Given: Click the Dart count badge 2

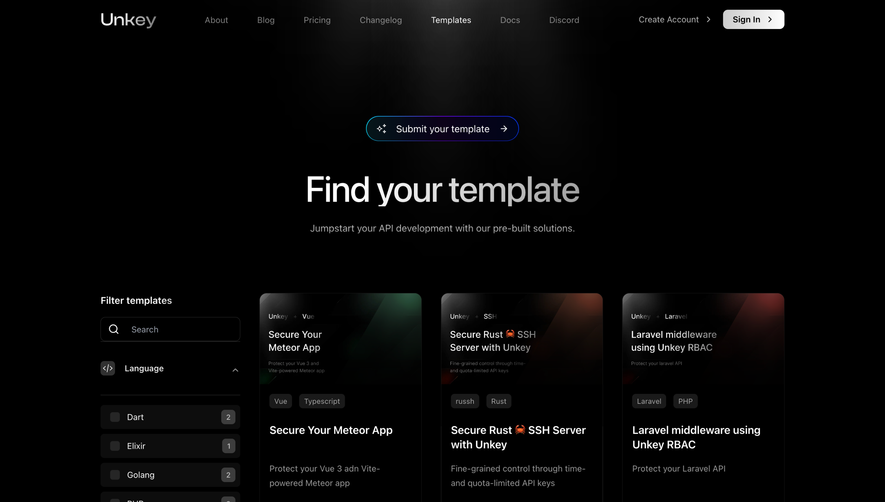Looking at the screenshot, I should click(x=228, y=417).
